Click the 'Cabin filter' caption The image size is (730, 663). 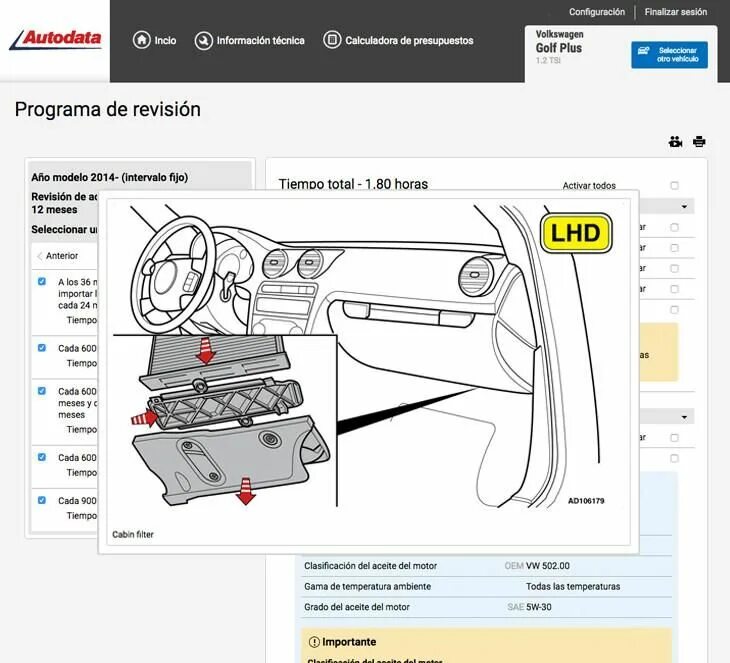point(133,534)
